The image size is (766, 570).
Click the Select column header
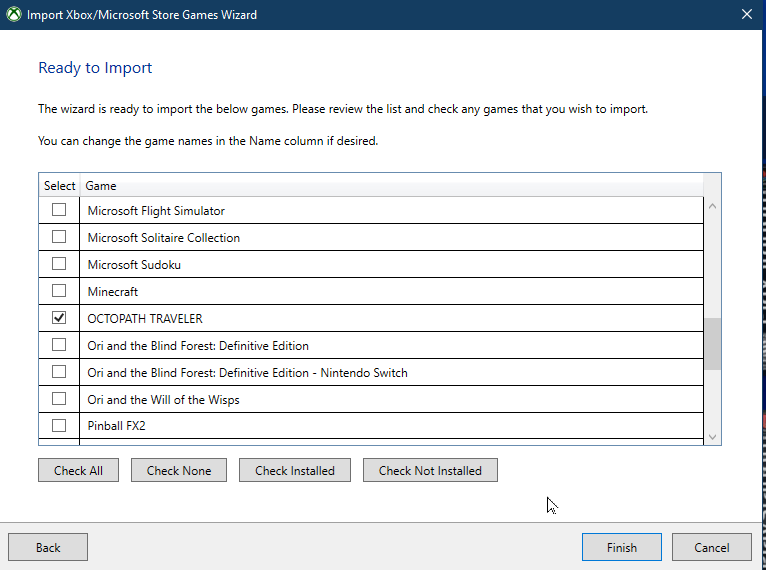click(x=59, y=186)
